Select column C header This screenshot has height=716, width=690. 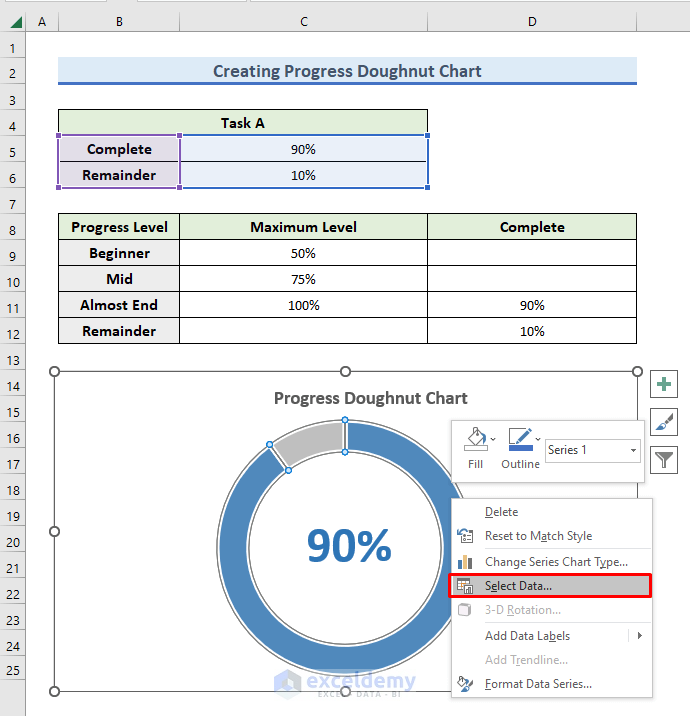pyautogui.click(x=304, y=22)
